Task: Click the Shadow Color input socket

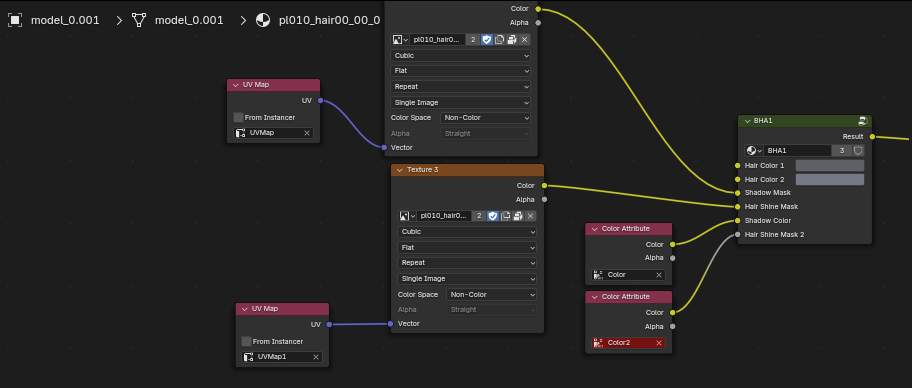Action: click(738, 220)
